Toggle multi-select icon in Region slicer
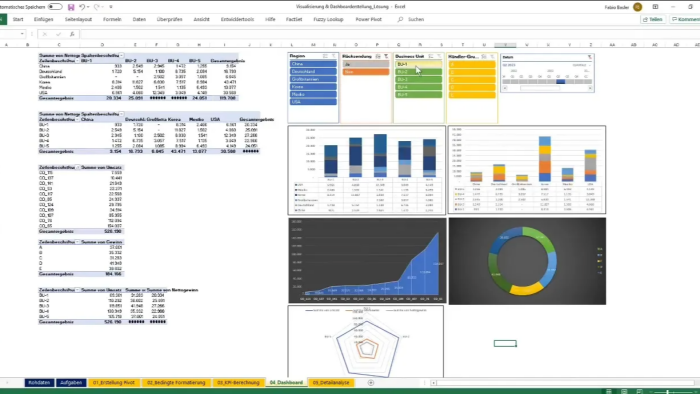The image size is (700, 394). click(x=325, y=56)
